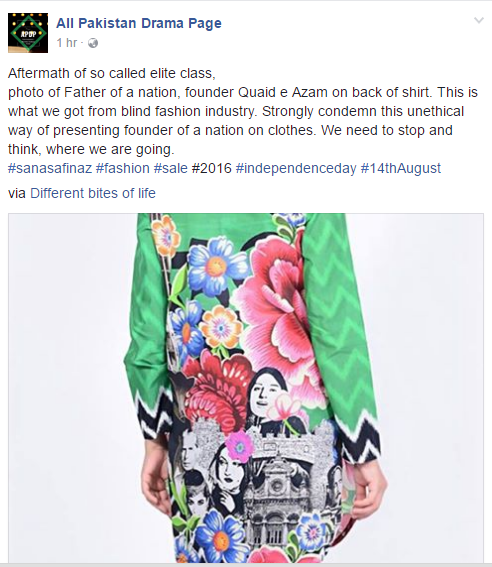Open the All Pakistan Drama Page profile picture

pos(28,33)
